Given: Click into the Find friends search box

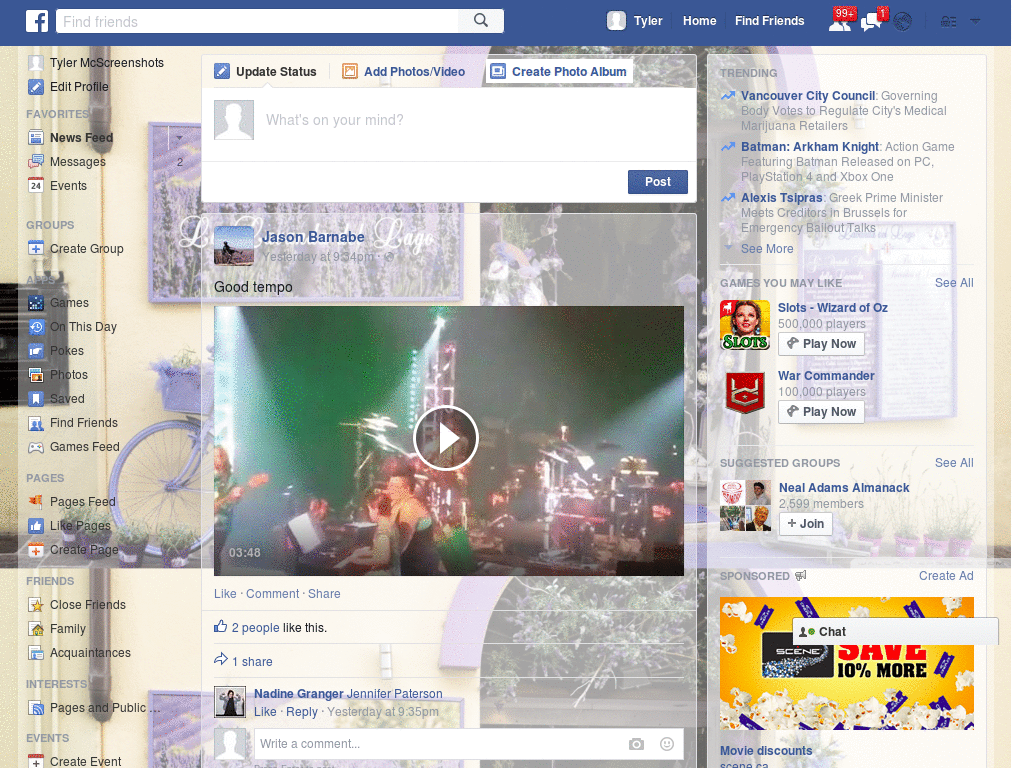Looking at the screenshot, I should [257, 21].
